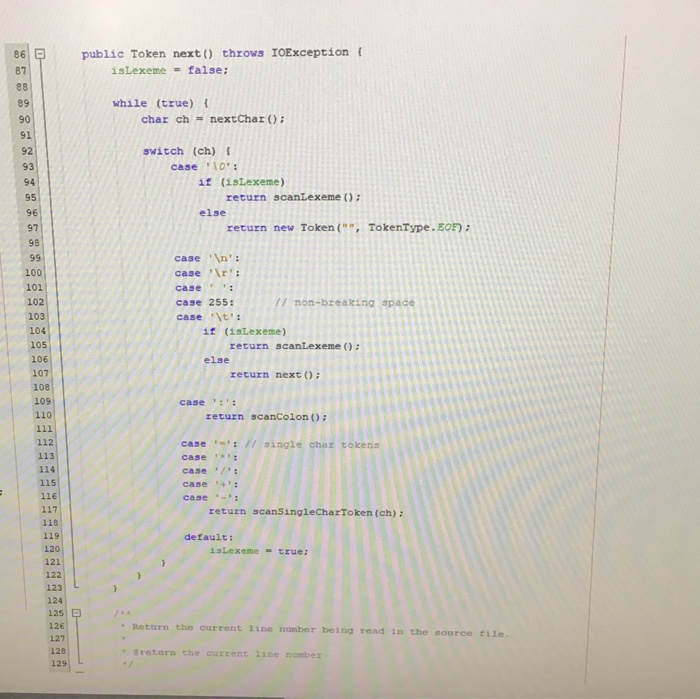Click 'isLexeme = true;' statement
Viewport: 700px width, 699px height.
[259, 551]
